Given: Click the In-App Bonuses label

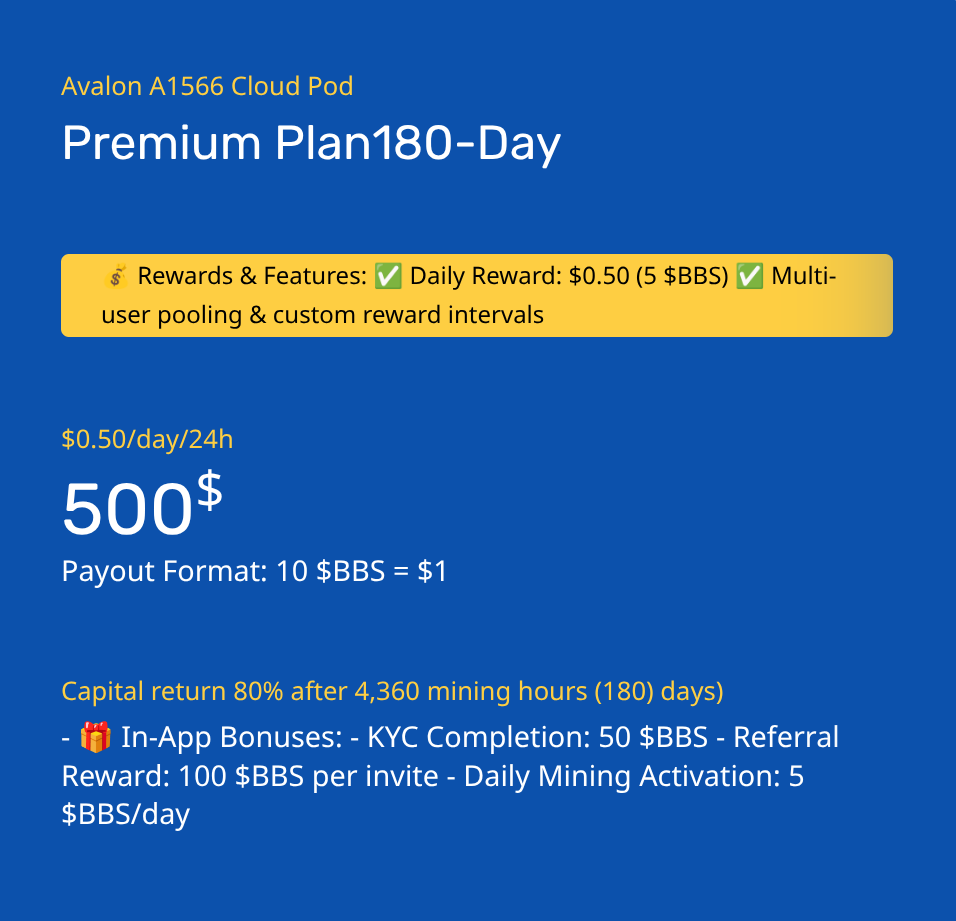Looking at the screenshot, I should [x=232, y=737].
